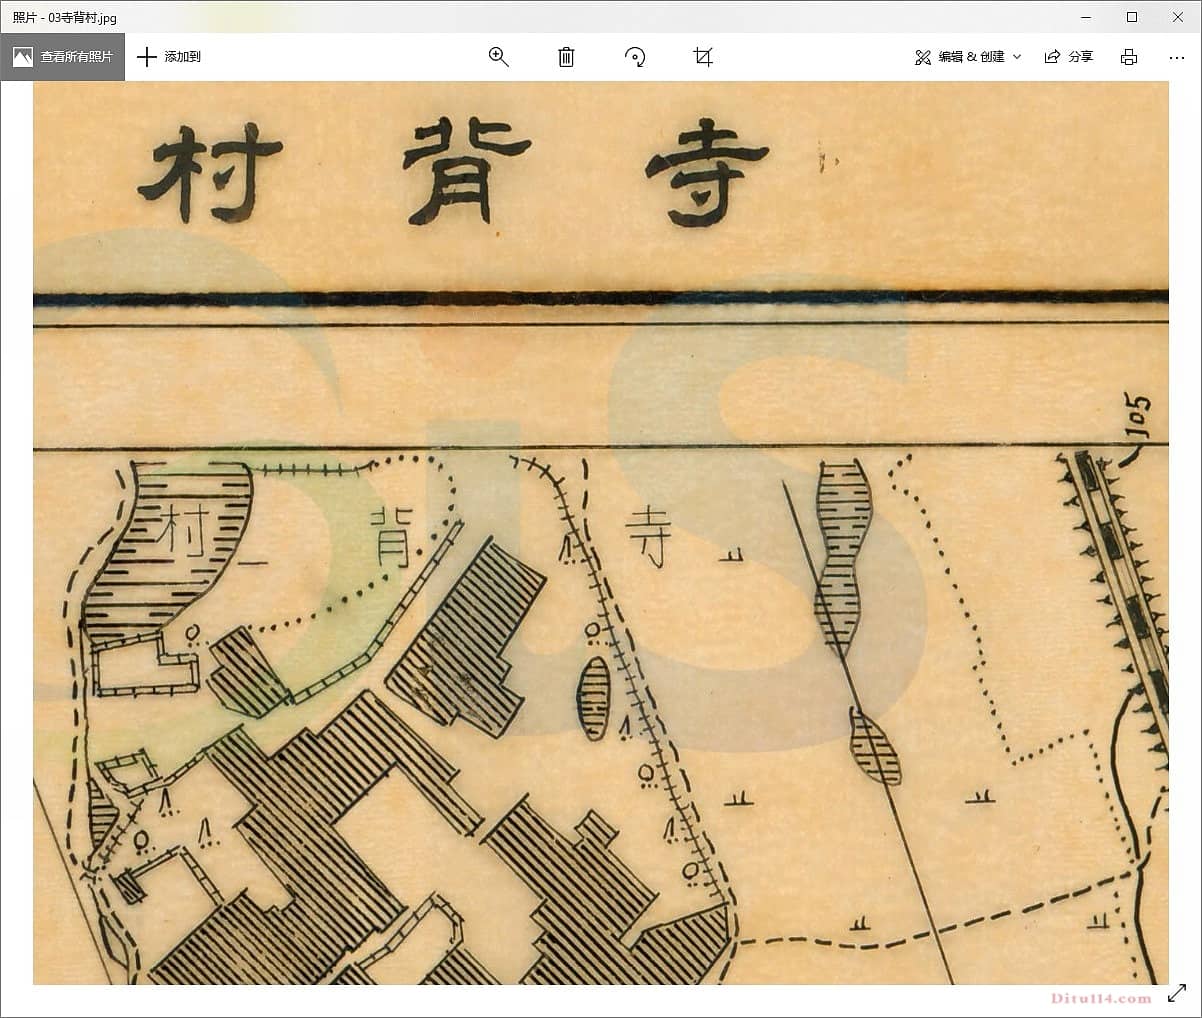
Task: Print the photo using the printer icon
Action: [1129, 57]
